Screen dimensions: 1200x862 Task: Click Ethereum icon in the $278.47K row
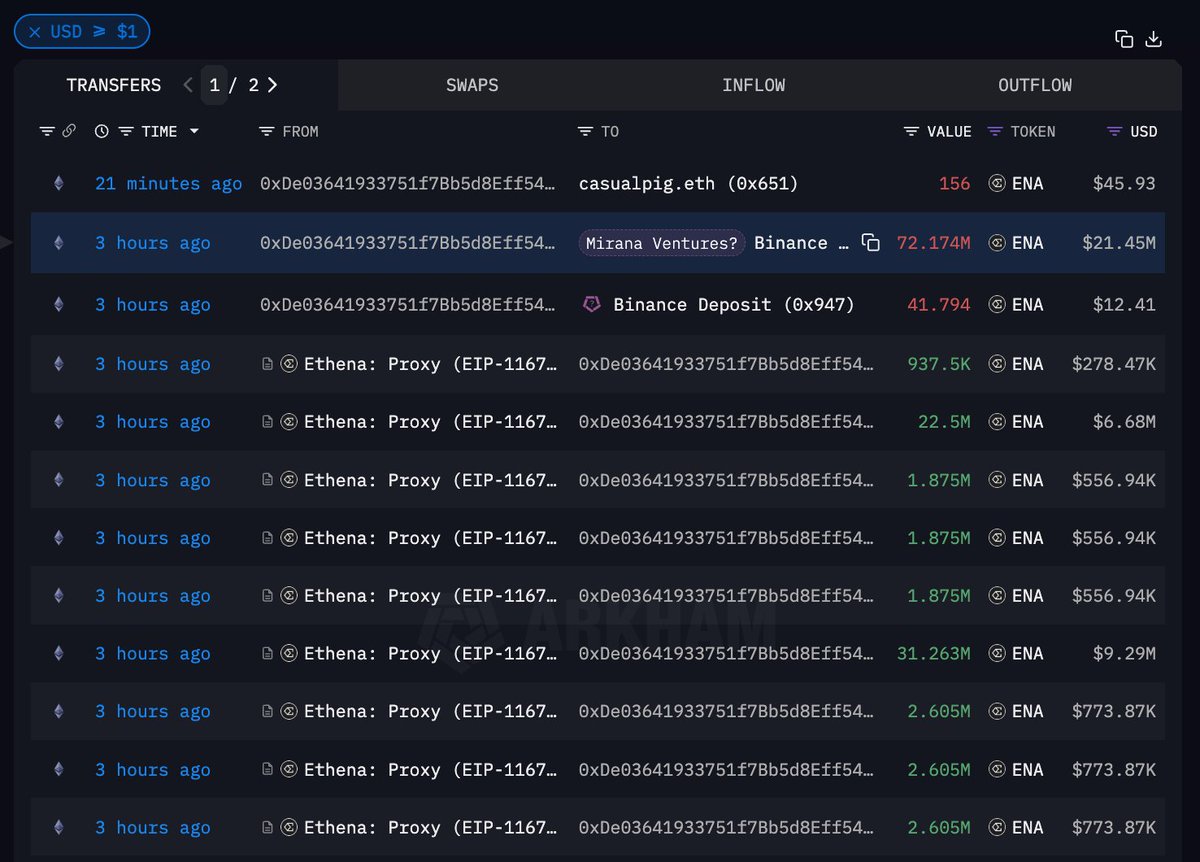click(x=58, y=364)
